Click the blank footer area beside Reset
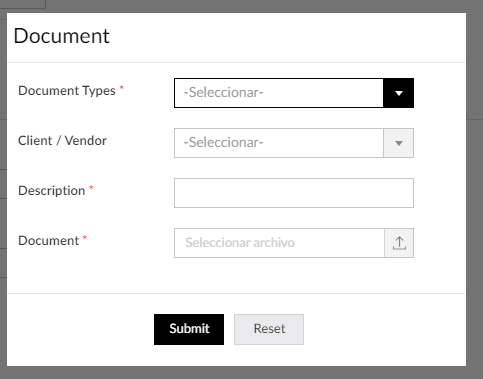 point(383,329)
